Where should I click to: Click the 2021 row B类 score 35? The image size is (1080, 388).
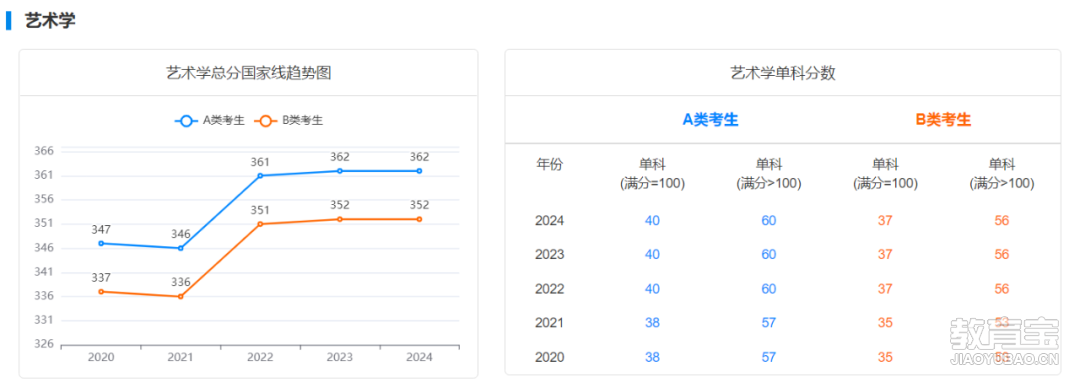tap(885, 323)
